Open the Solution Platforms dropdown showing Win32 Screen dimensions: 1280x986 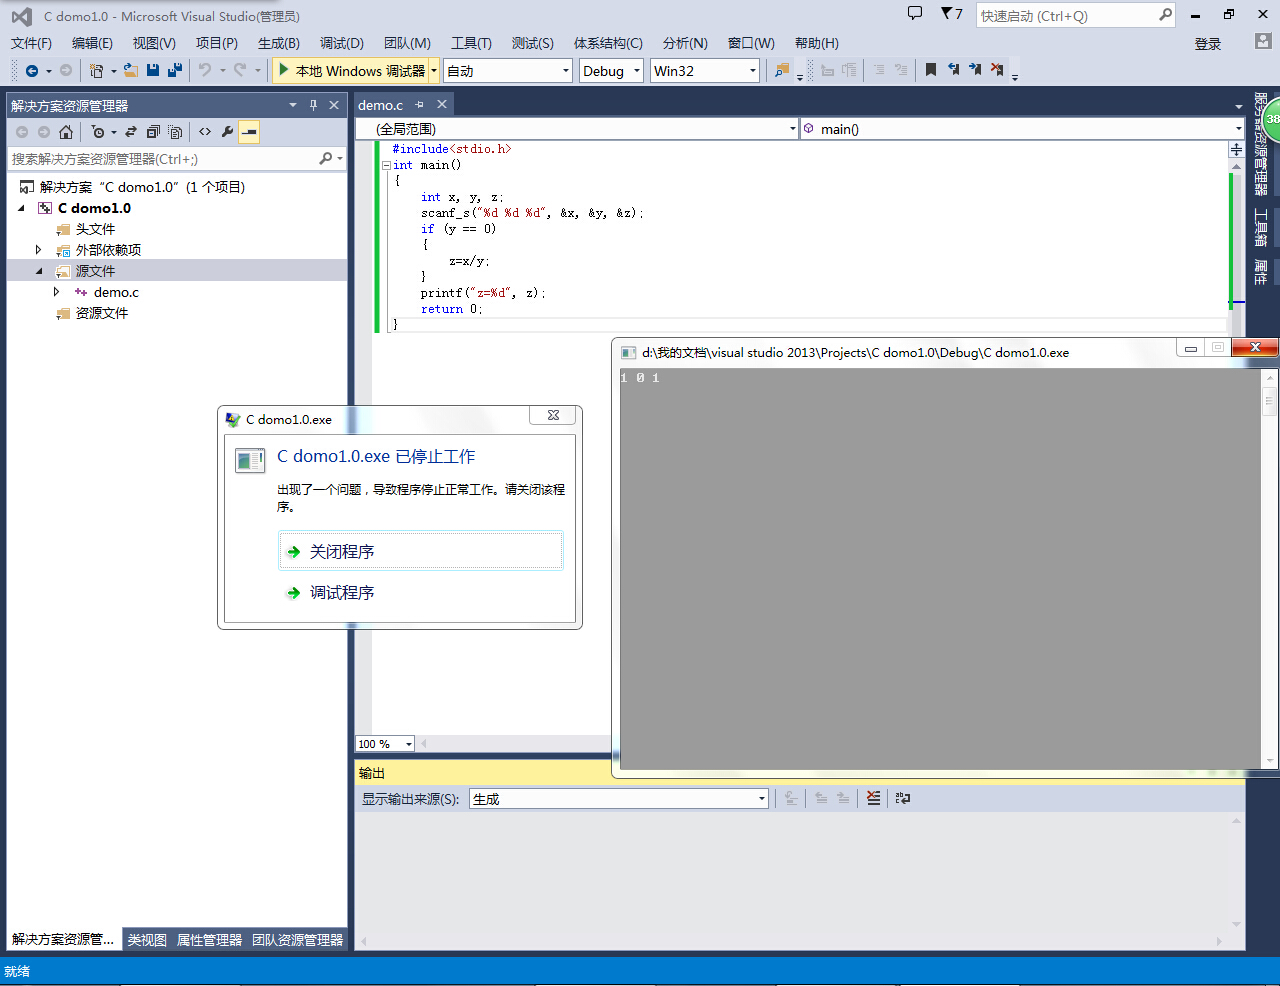tap(705, 71)
